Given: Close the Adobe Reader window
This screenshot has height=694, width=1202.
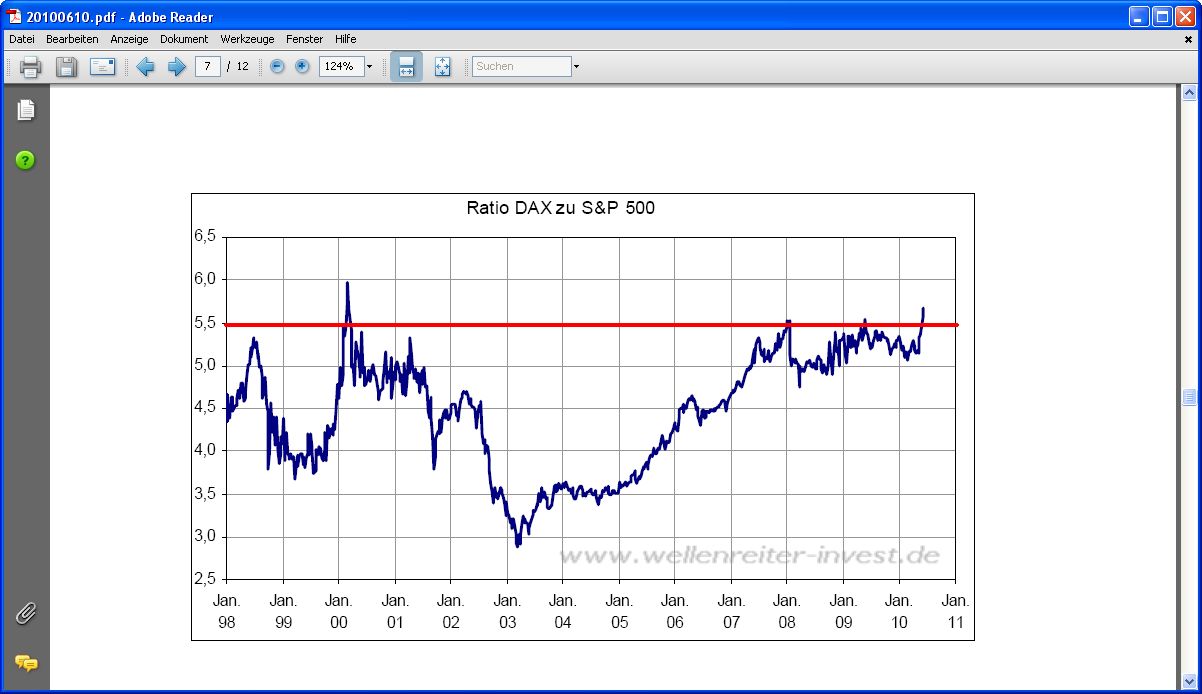Looking at the screenshot, I should pos(1185,16).
